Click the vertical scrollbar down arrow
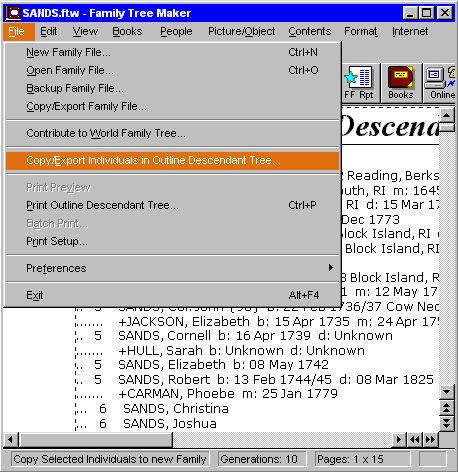Screen dimensions: 458x472 tap(447, 392)
